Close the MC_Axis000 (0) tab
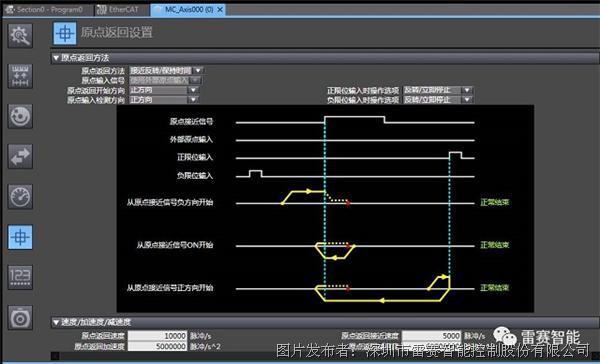Screen dimensions: 600x364 click(x=220, y=10)
